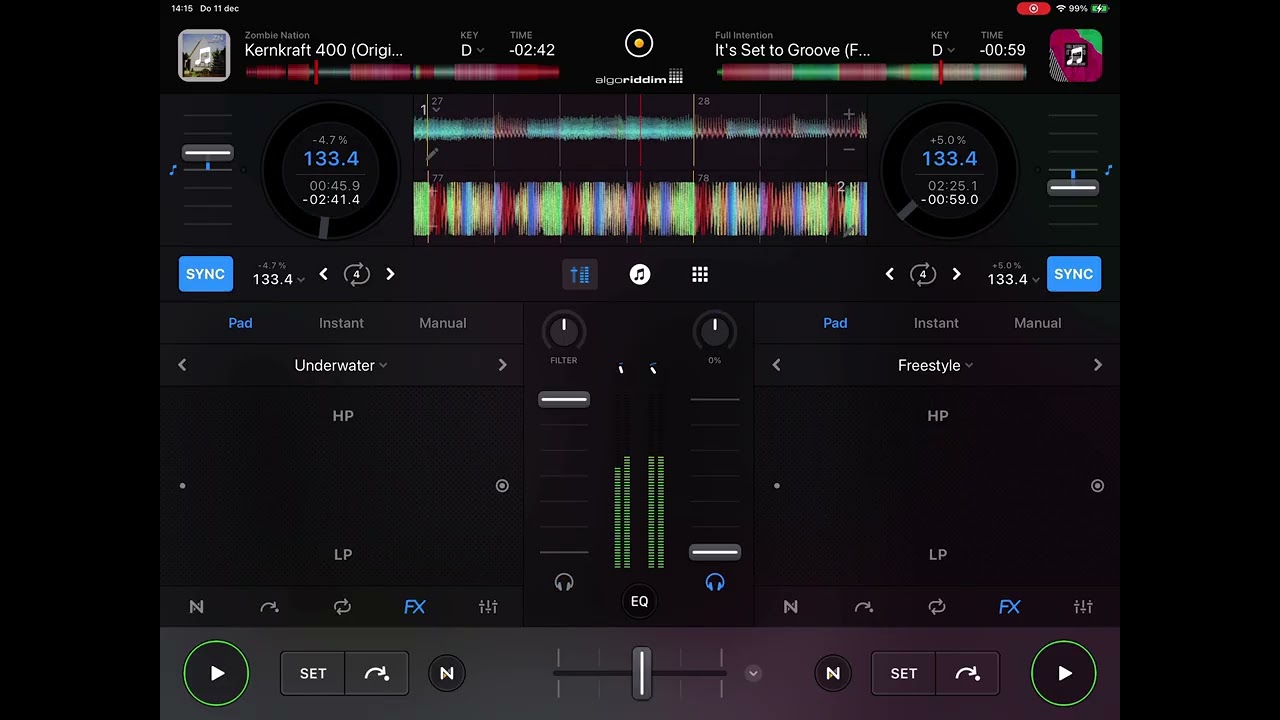
Task: Click the It's Set to Groove track title
Action: click(x=793, y=50)
